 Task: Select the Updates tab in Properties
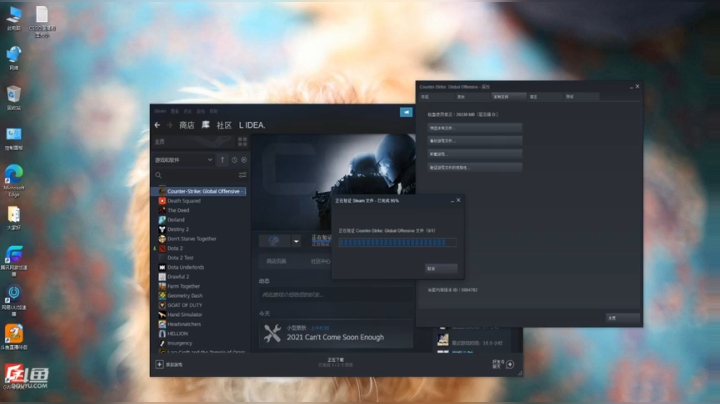click(472, 97)
